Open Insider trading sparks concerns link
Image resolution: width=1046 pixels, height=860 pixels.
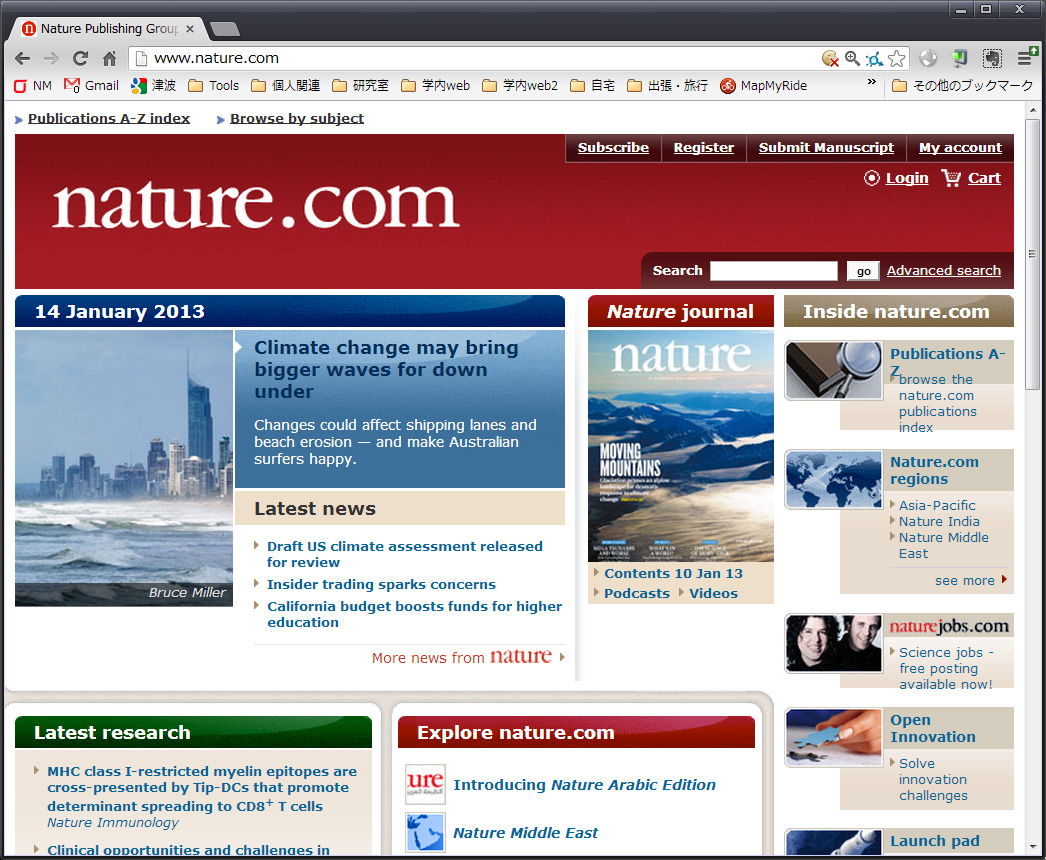[381, 584]
